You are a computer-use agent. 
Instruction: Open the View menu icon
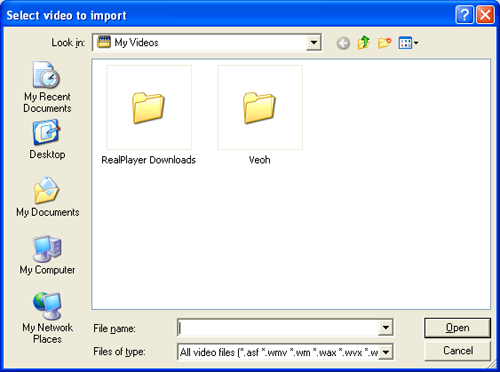point(408,43)
